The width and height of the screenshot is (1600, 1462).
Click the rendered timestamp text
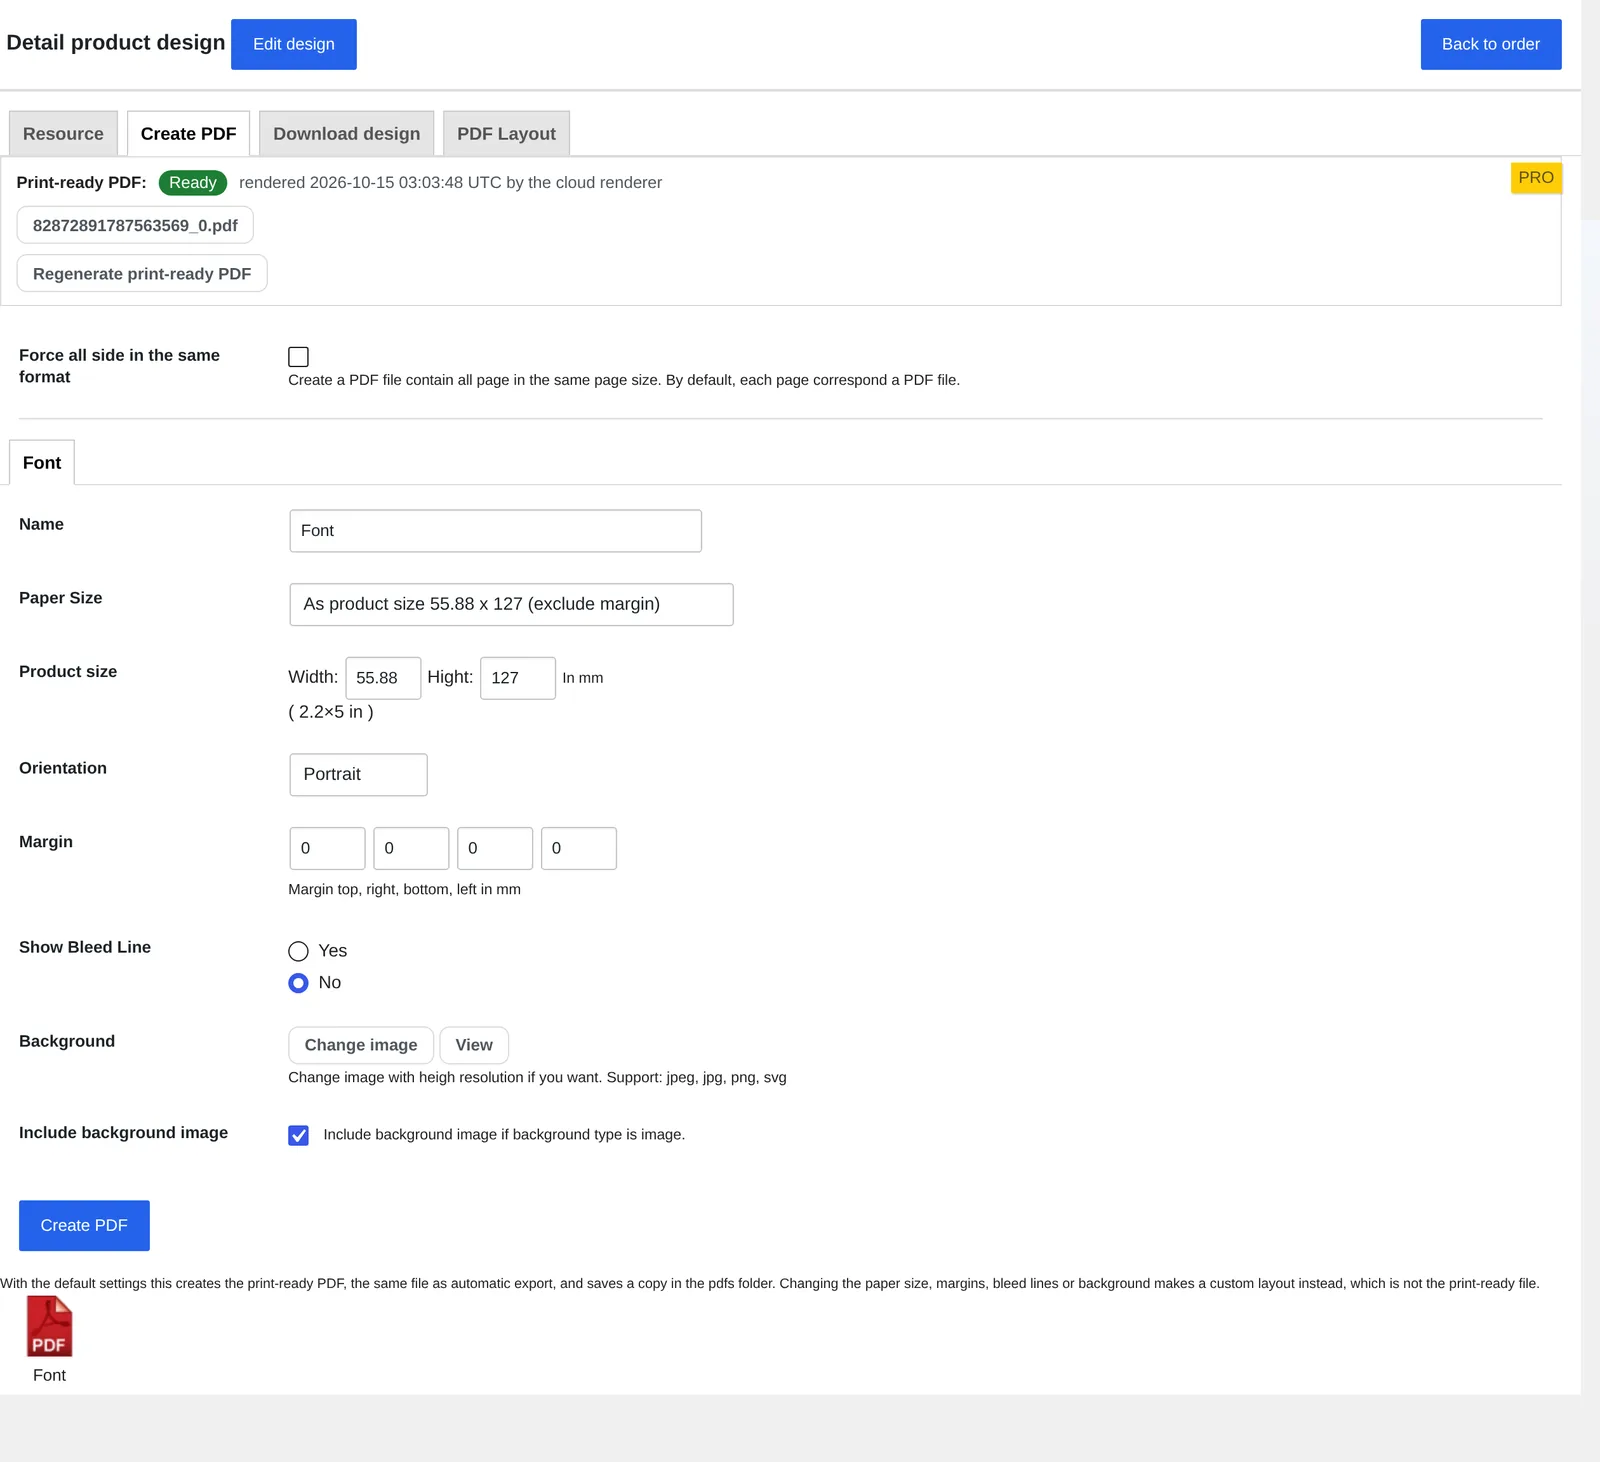pyautogui.click(x=450, y=183)
